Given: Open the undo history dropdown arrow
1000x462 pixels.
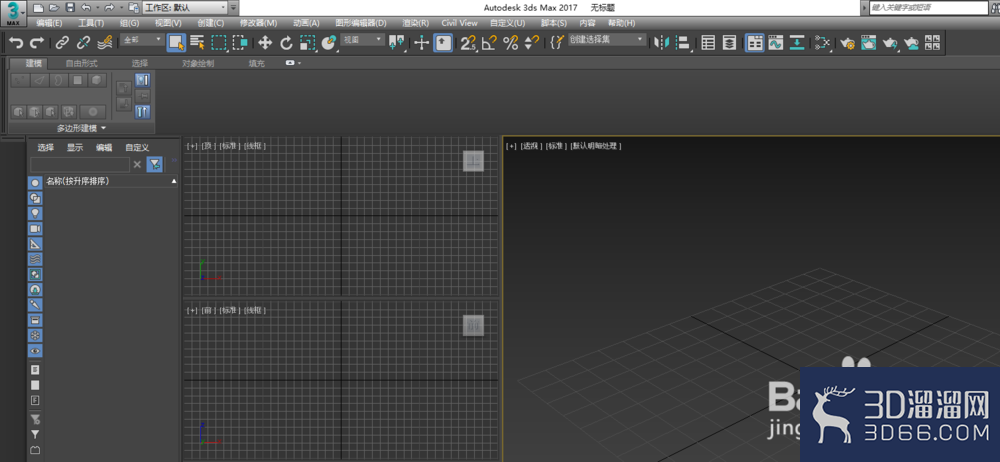Looking at the screenshot, I should coord(98,8).
